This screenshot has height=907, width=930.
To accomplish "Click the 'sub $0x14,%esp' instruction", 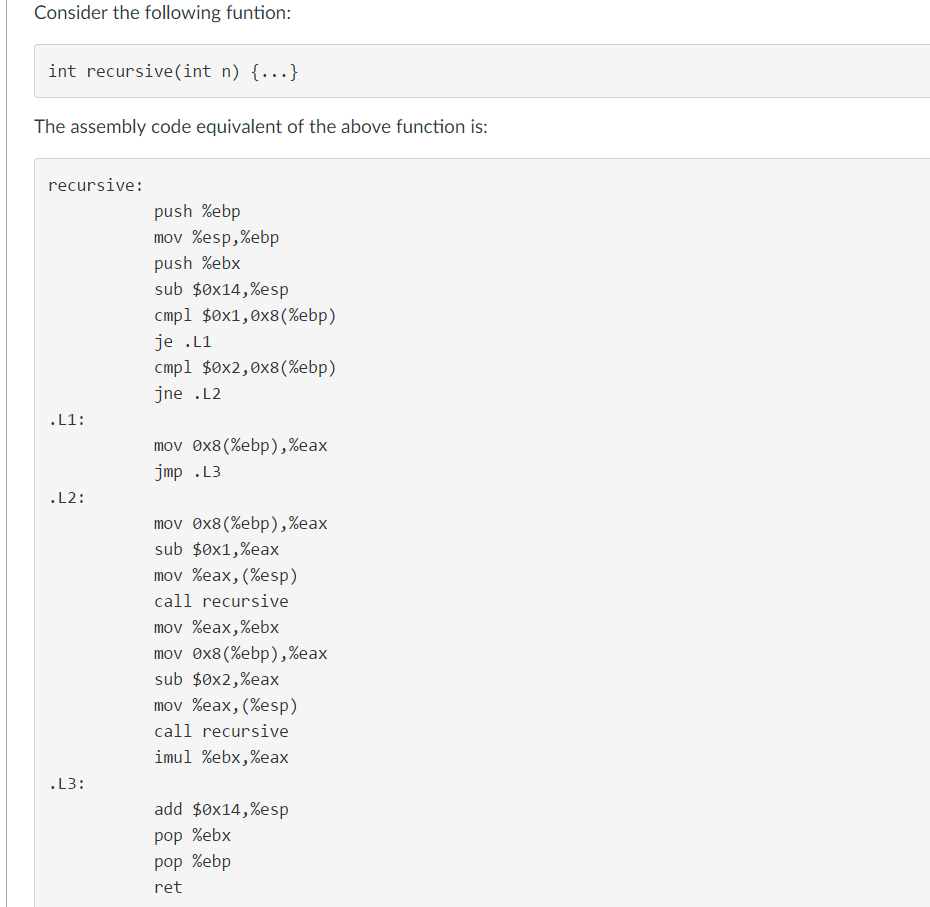I will (221, 289).
